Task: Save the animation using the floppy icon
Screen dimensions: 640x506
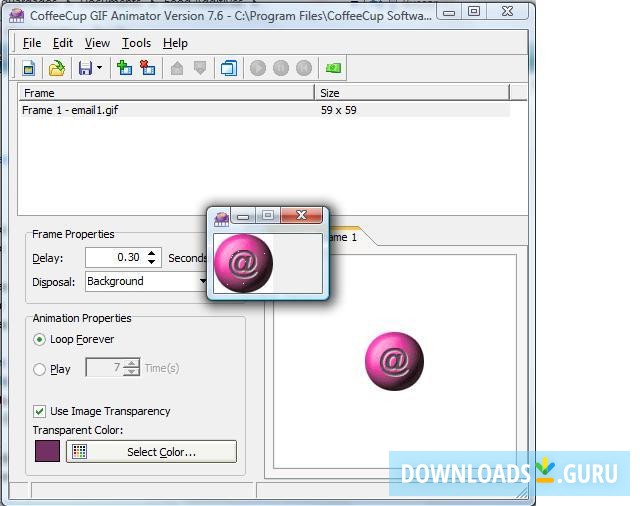Action: coord(85,68)
